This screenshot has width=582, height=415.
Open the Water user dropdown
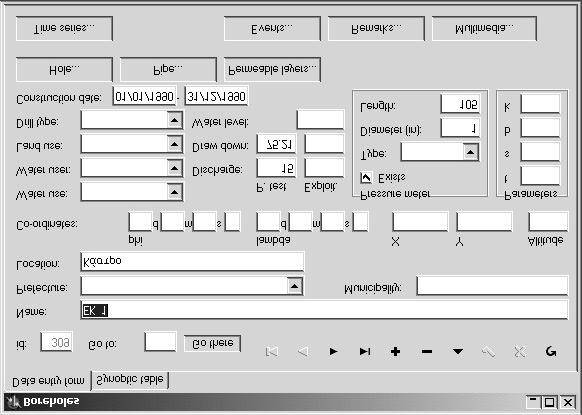[174, 168]
